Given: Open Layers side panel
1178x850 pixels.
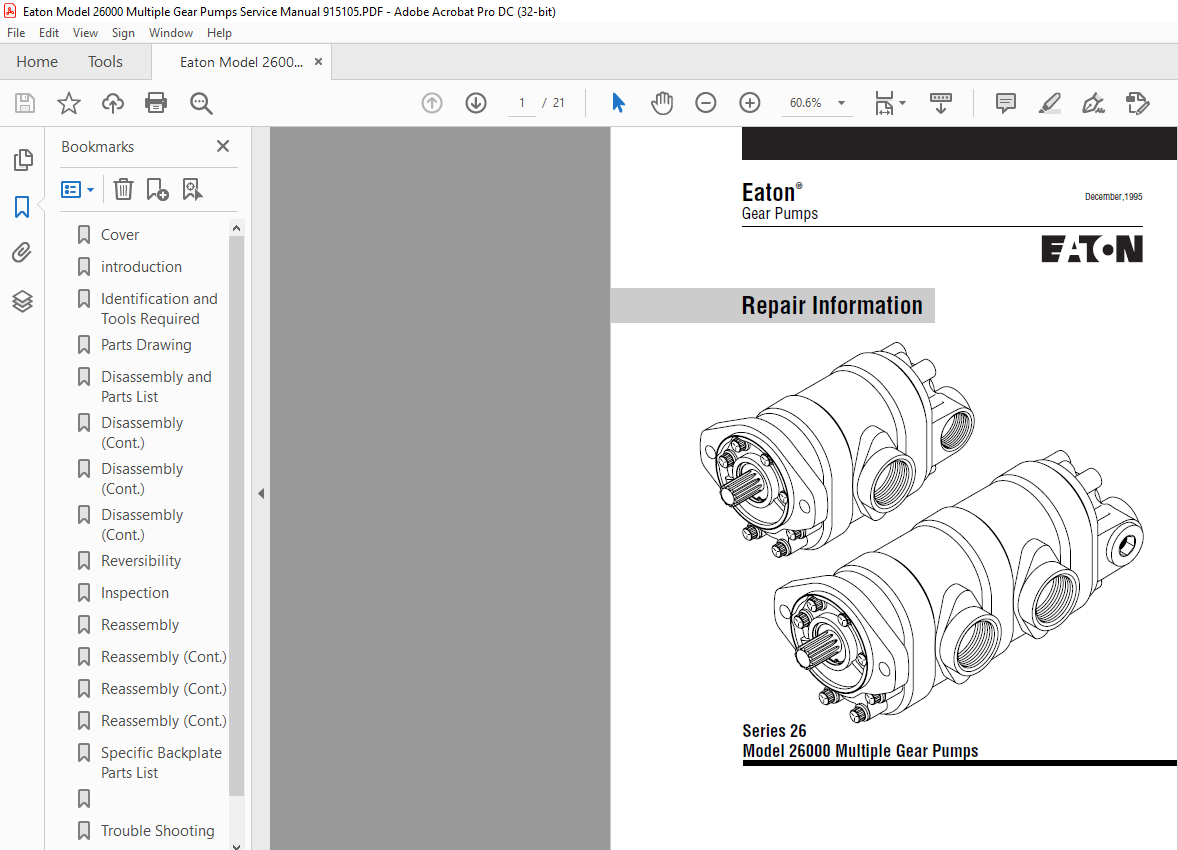Looking at the screenshot, I should 23,301.
